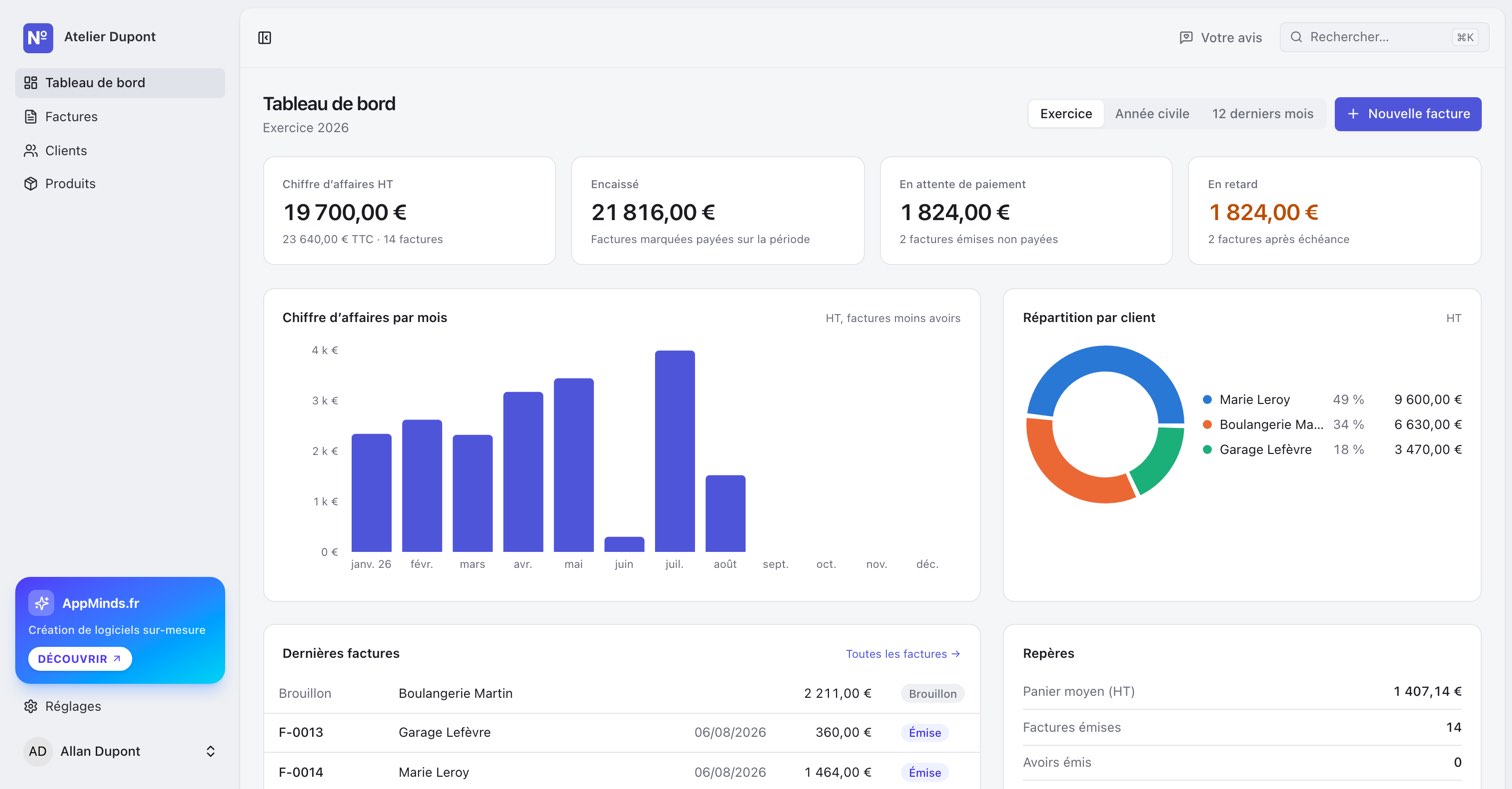Open invoice F-0013
This screenshot has height=789, width=1512.
tap(622, 733)
